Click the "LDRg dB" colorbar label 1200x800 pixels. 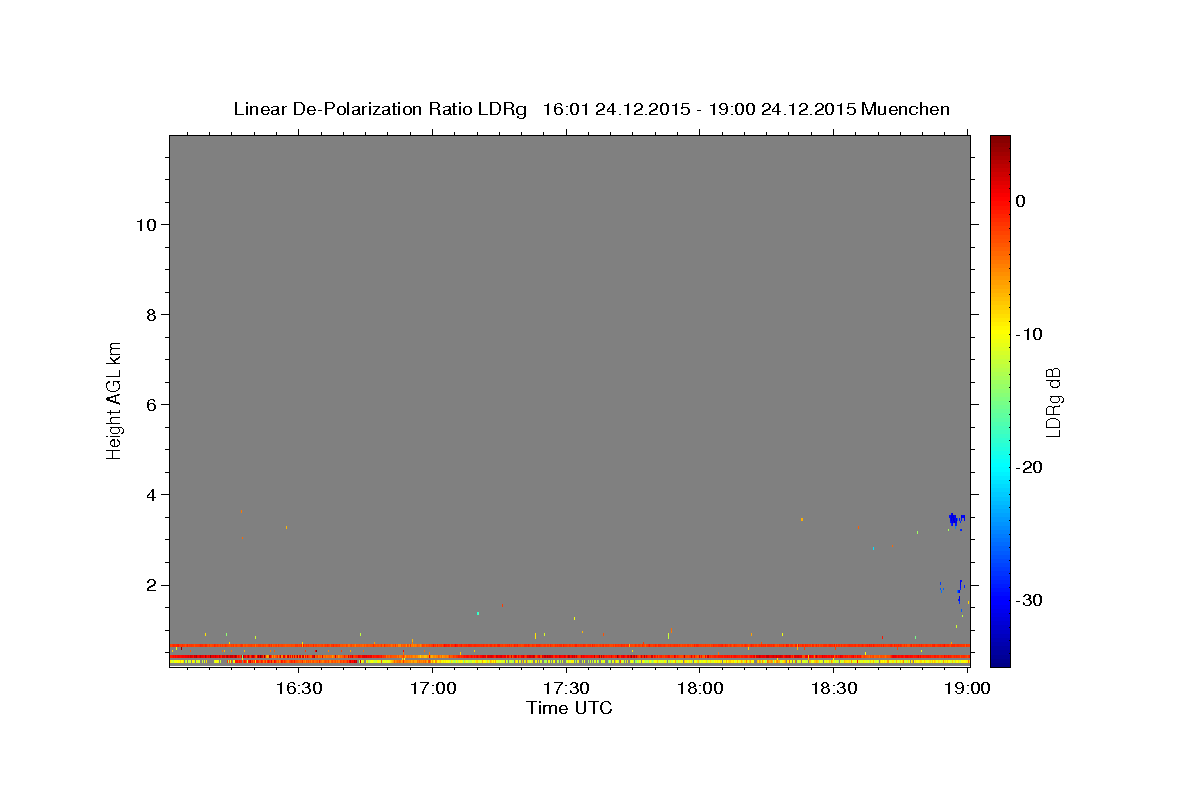(1052, 402)
